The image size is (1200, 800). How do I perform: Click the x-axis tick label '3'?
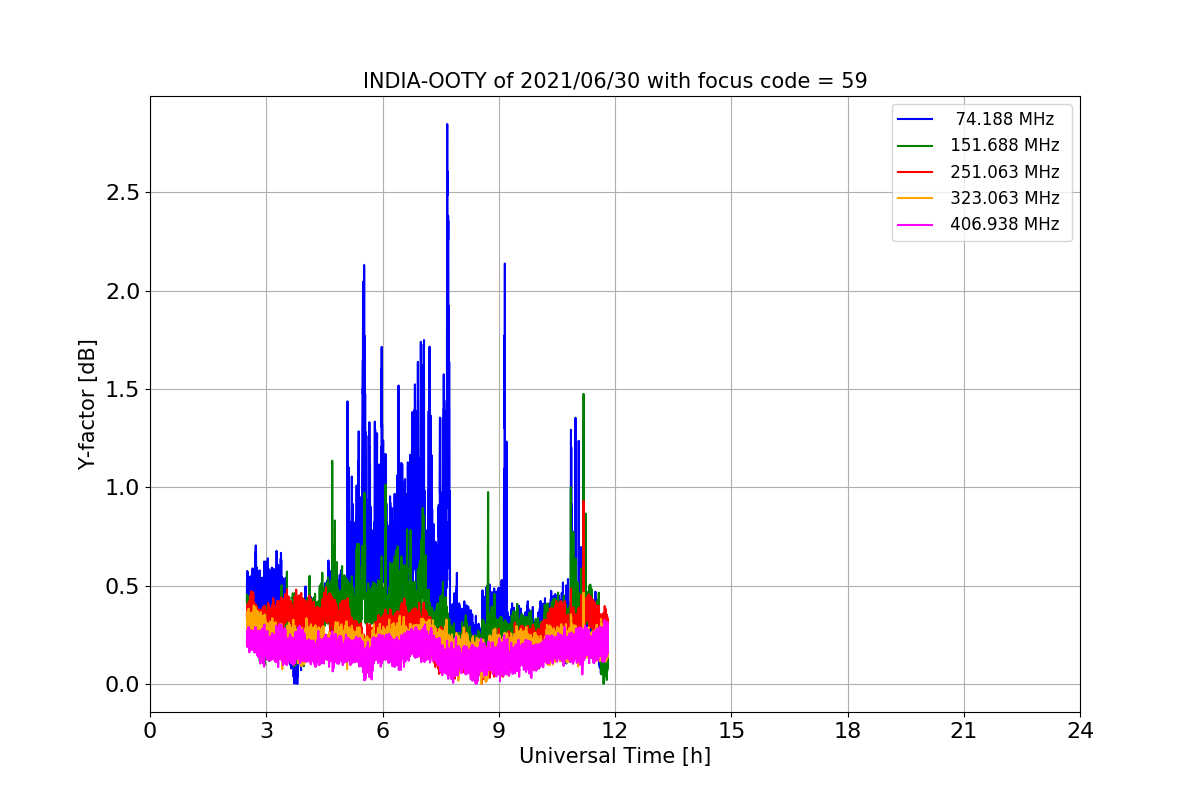(x=266, y=731)
